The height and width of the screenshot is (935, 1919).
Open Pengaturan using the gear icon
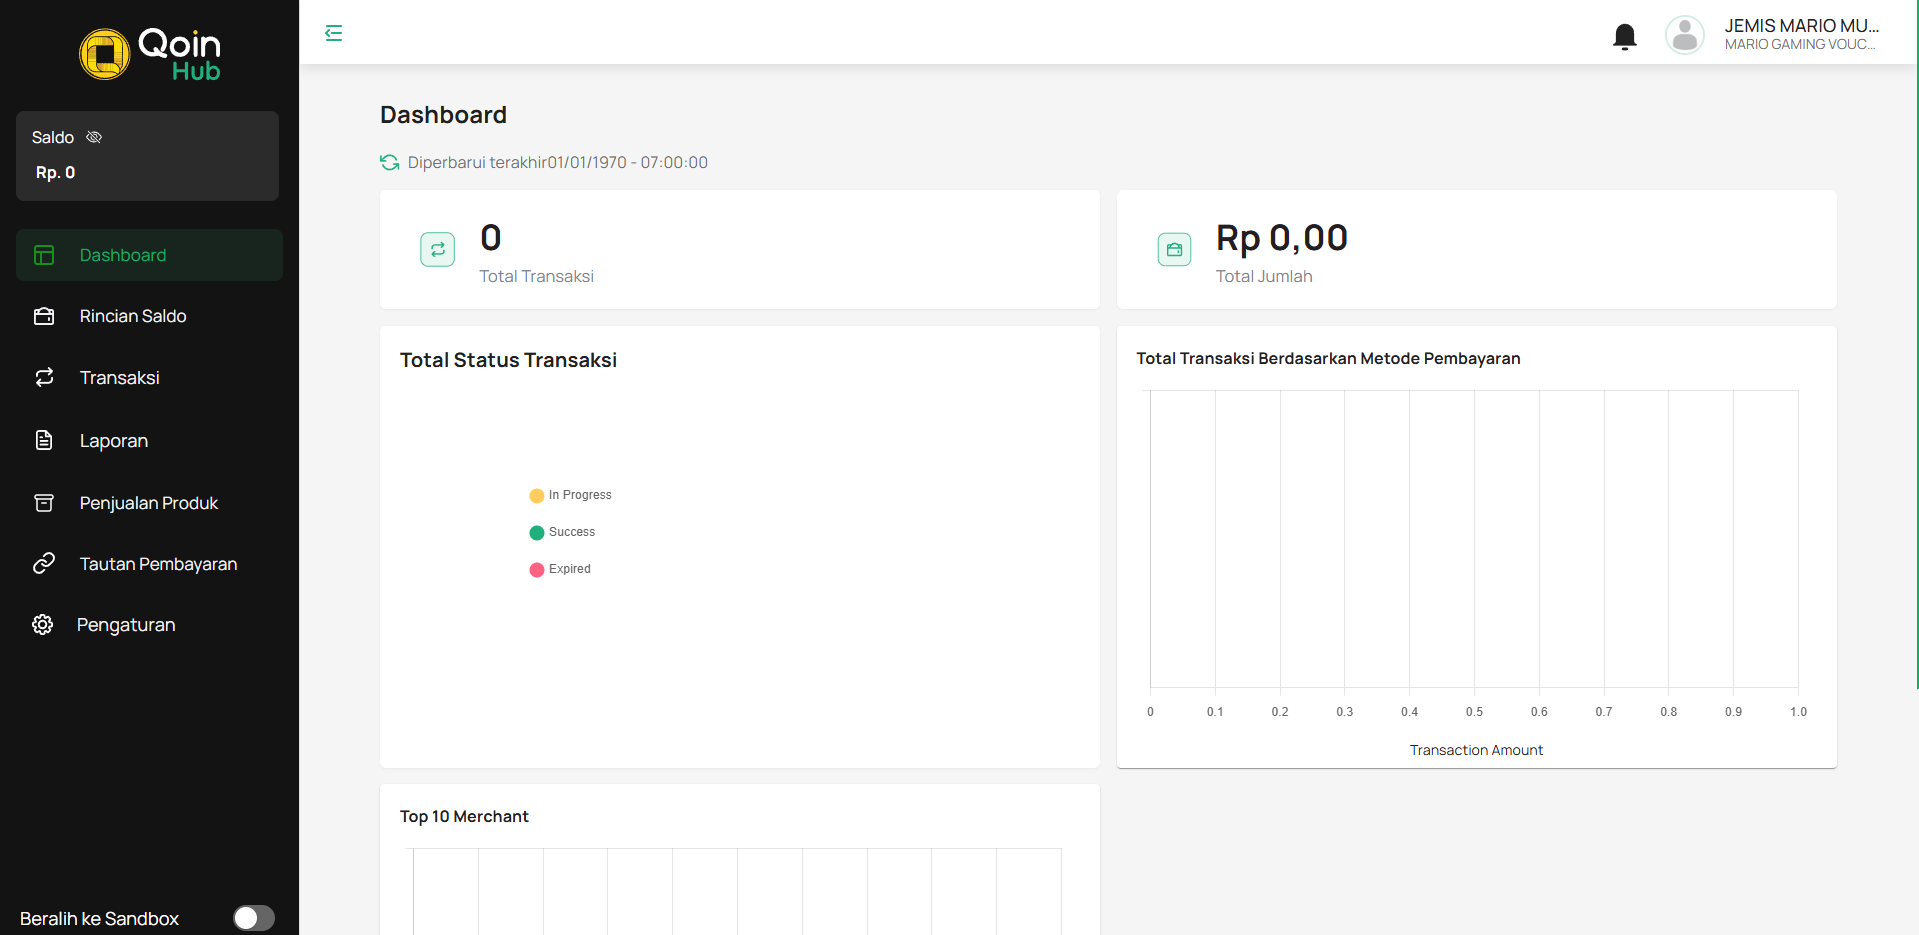(x=44, y=624)
